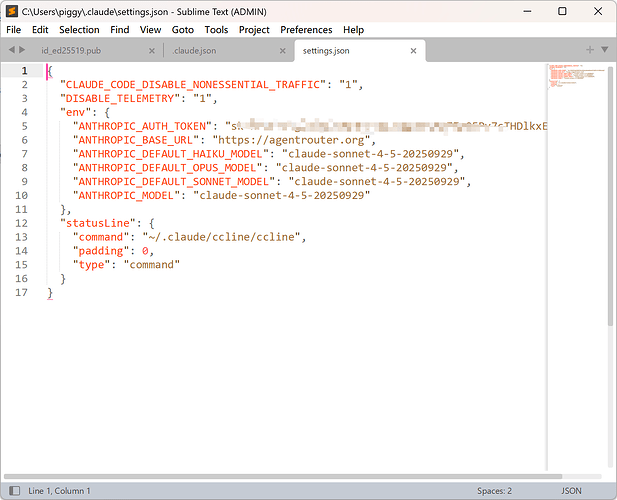The image size is (617, 500).
Task: Click the "command" value on line 15
Action: pyautogui.click(x=151, y=265)
